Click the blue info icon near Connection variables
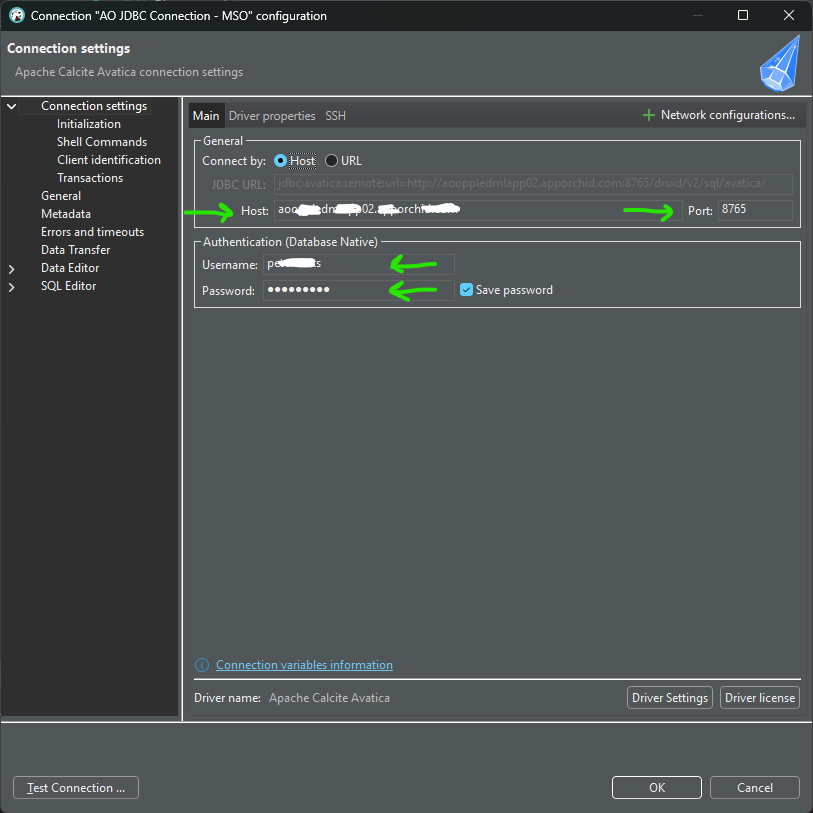The height and width of the screenshot is (813, 813). (x=202, y=665)
